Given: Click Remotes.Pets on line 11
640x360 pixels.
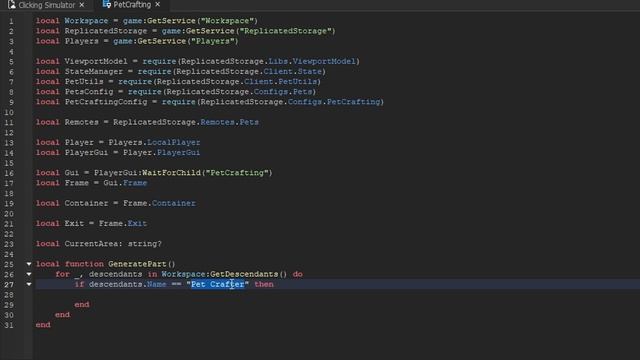Looking at the screenshot, I should pos(229,122).
